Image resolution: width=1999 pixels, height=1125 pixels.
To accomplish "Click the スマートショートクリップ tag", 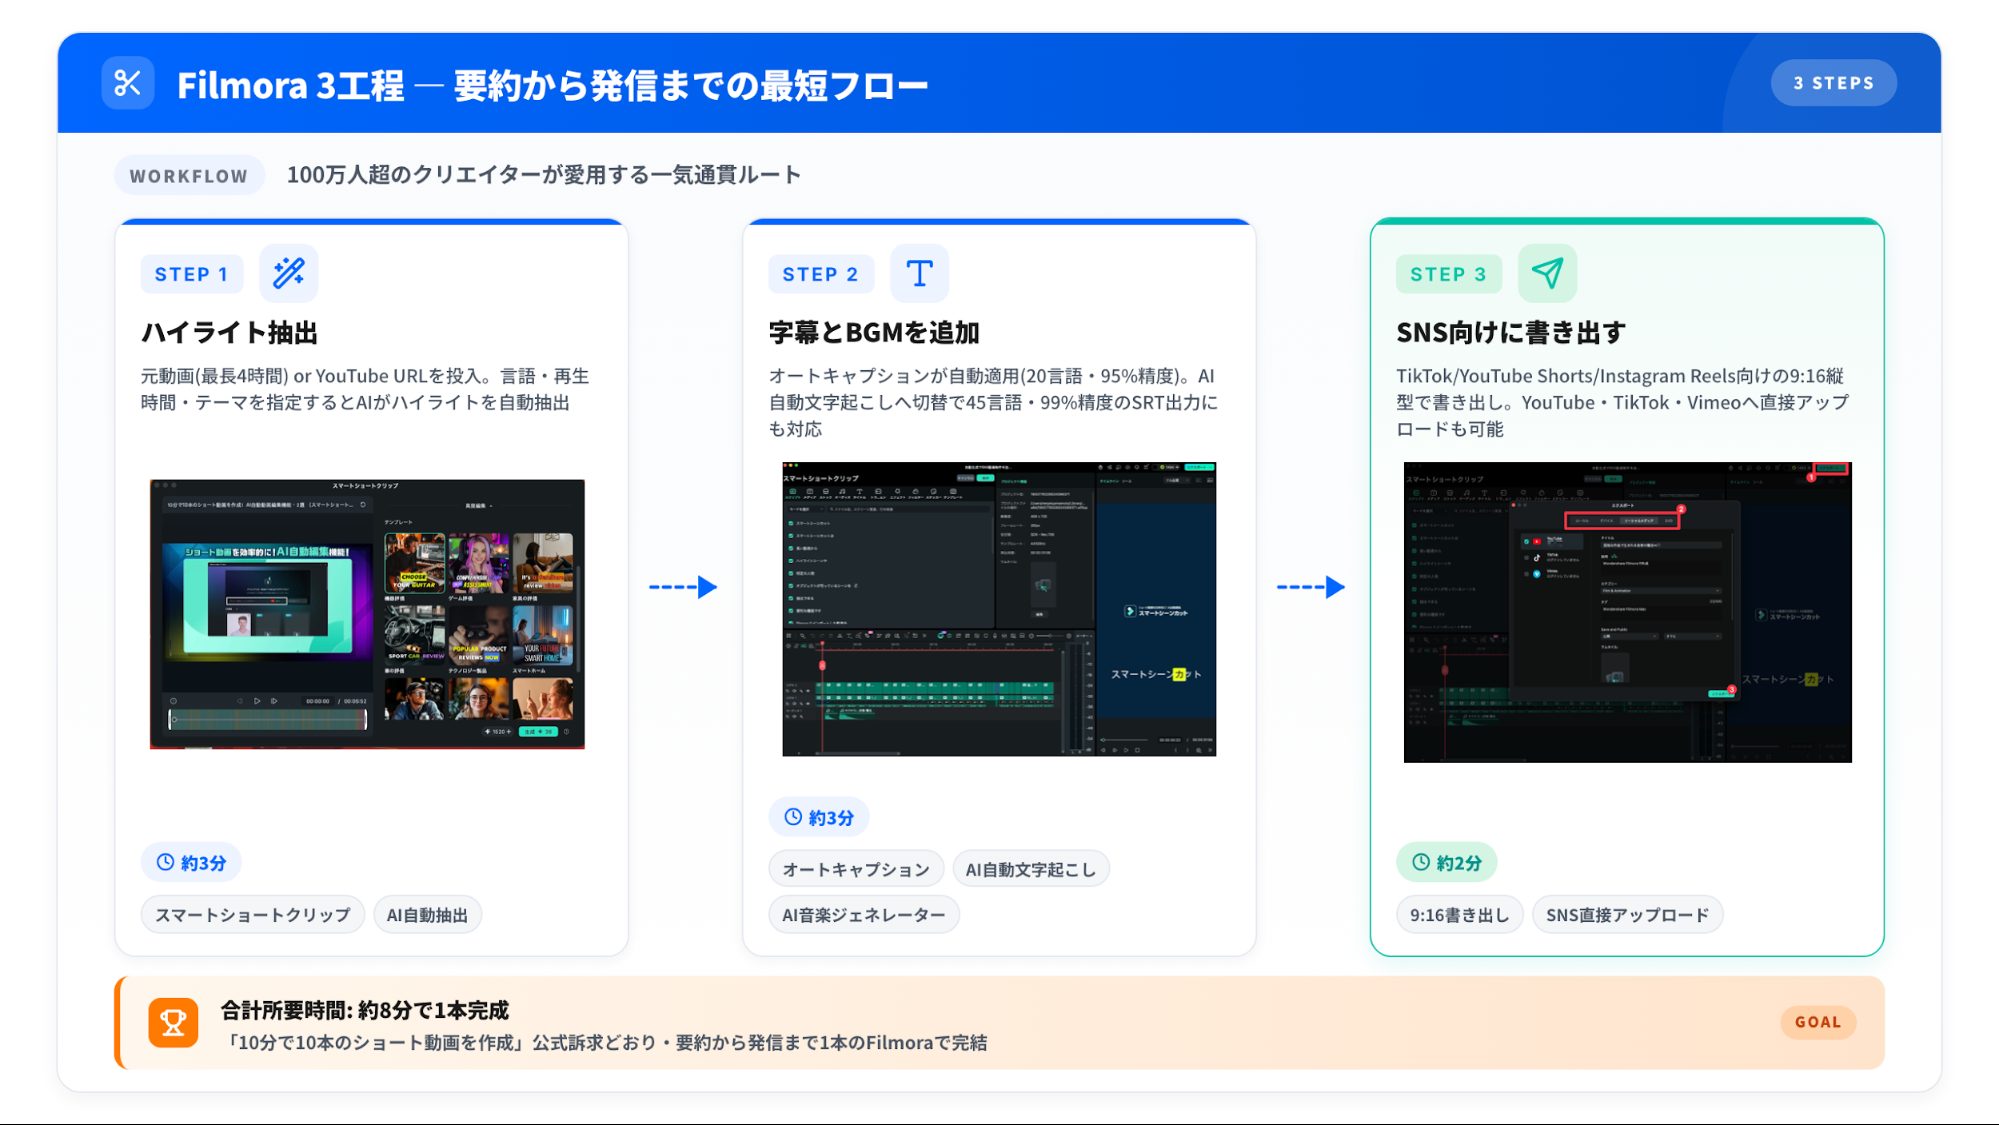I will pos(253,915).
